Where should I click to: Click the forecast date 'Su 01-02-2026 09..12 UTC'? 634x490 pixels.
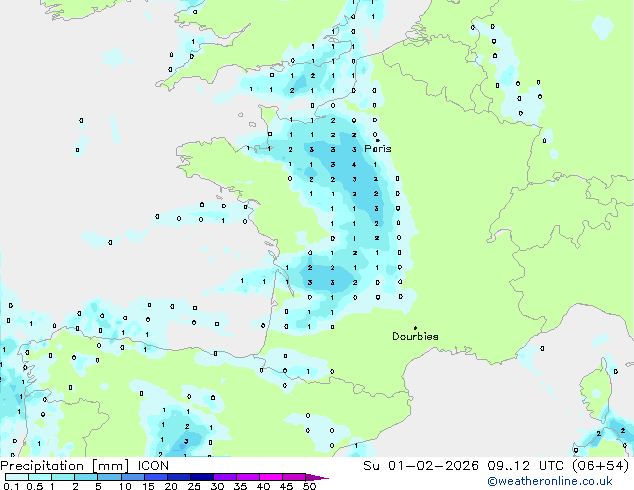click(x=463, y=466)
